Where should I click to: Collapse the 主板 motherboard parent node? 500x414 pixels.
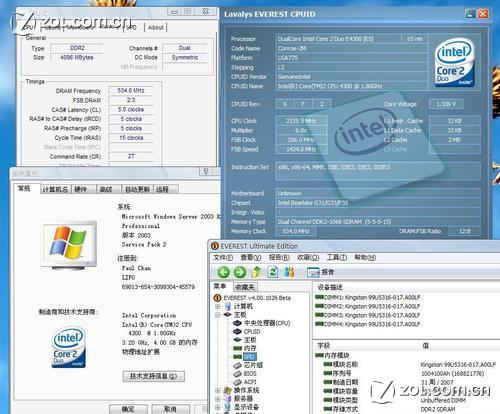coord(218,314)
